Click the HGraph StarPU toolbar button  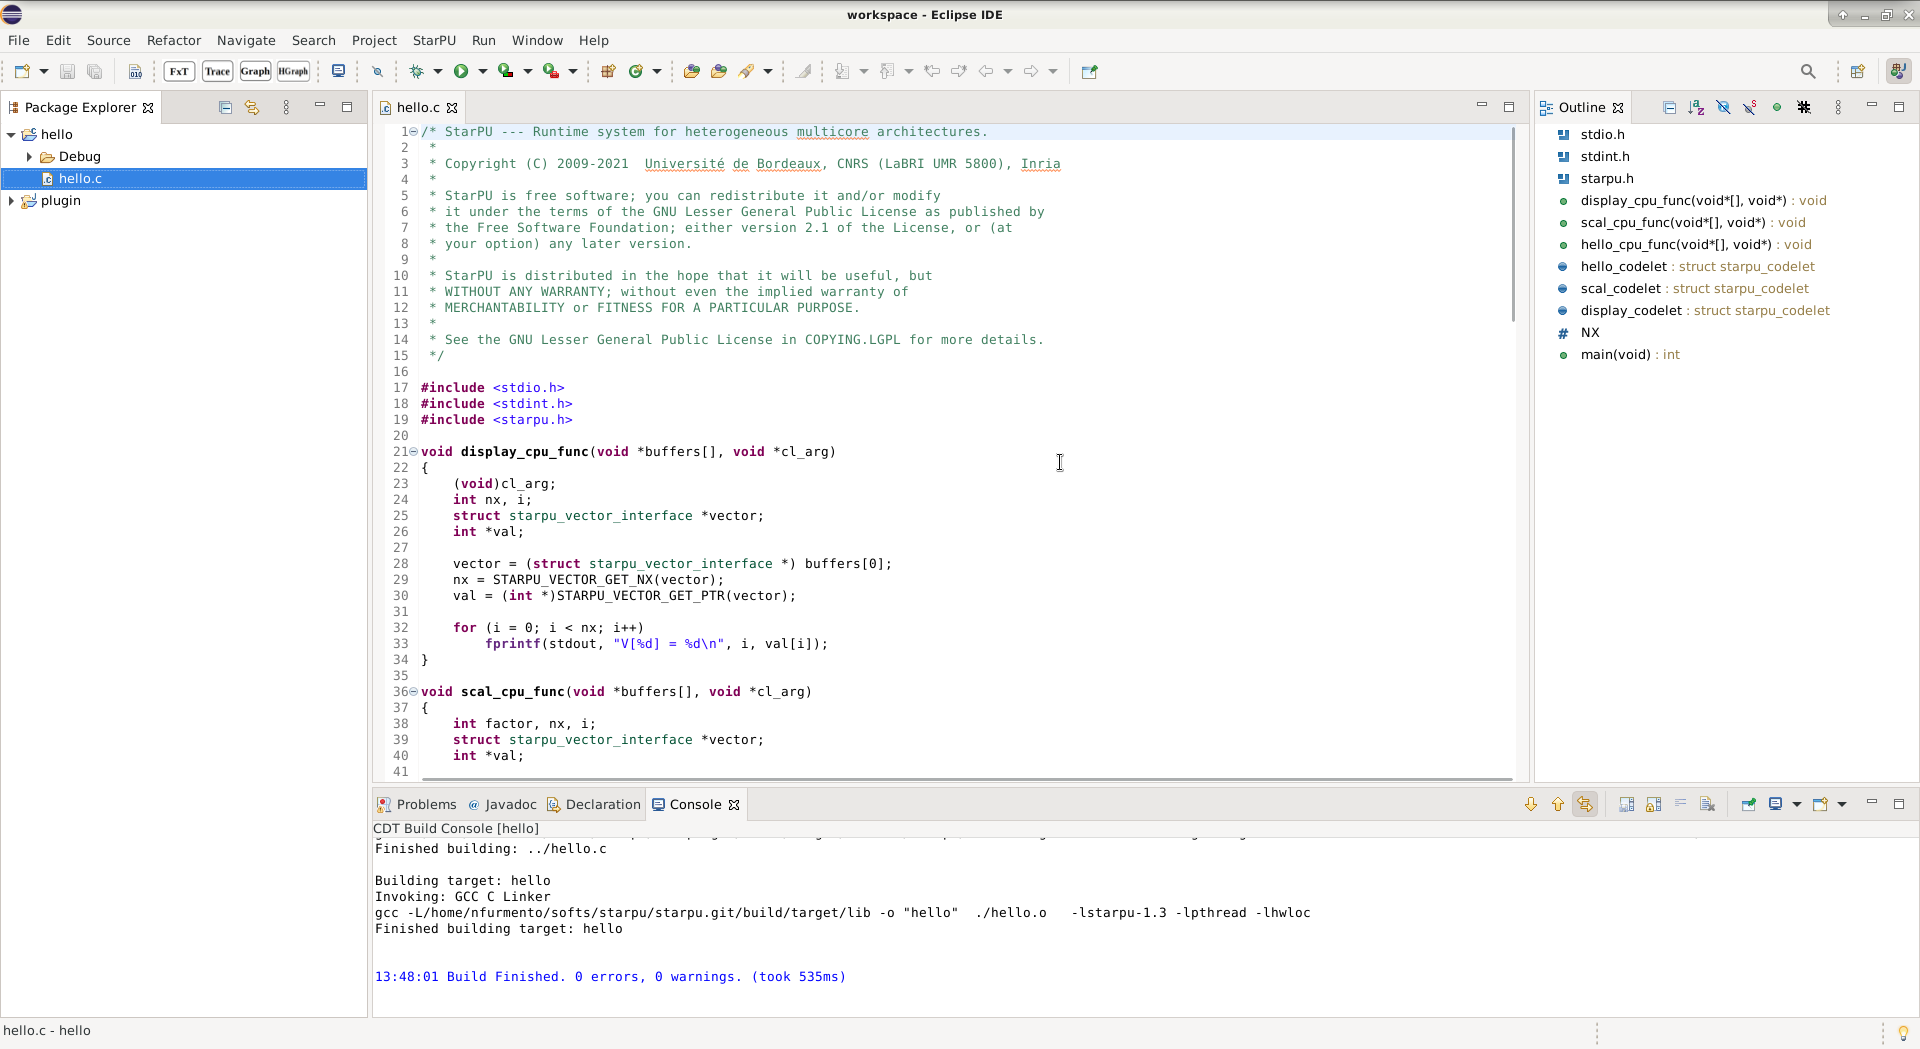[293, 71]
